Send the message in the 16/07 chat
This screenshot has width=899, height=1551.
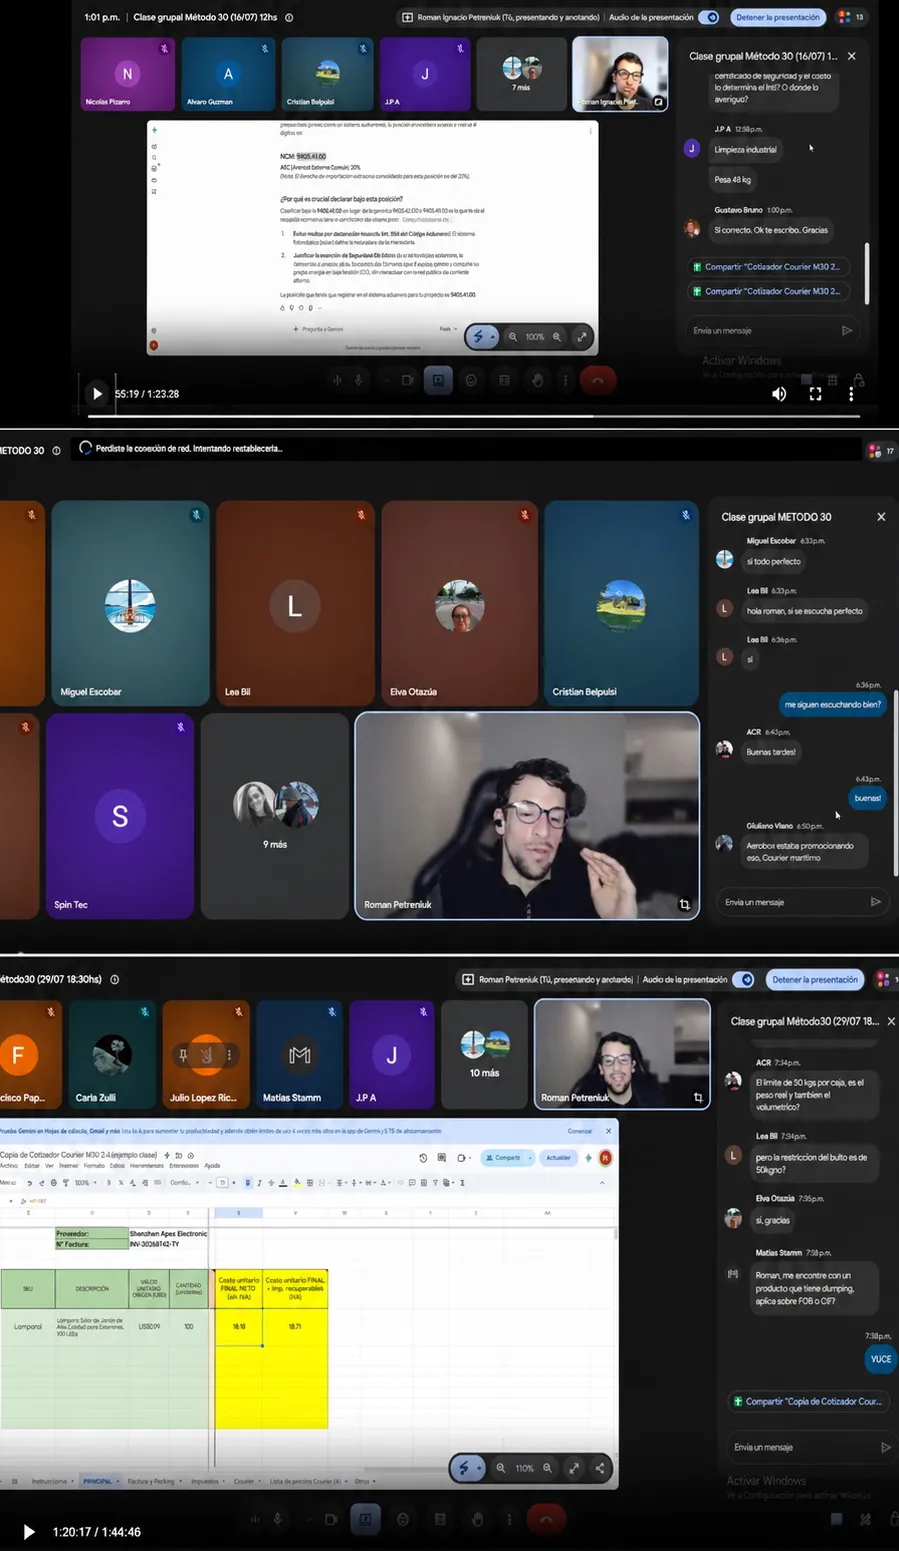[847, 330]
